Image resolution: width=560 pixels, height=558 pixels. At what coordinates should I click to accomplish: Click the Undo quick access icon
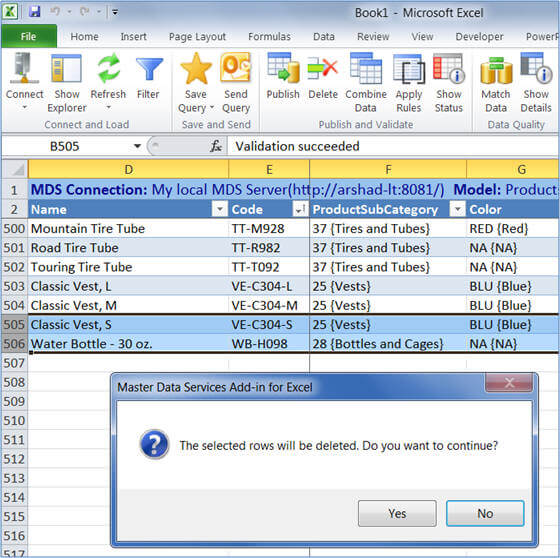click(x=55, y=12)
